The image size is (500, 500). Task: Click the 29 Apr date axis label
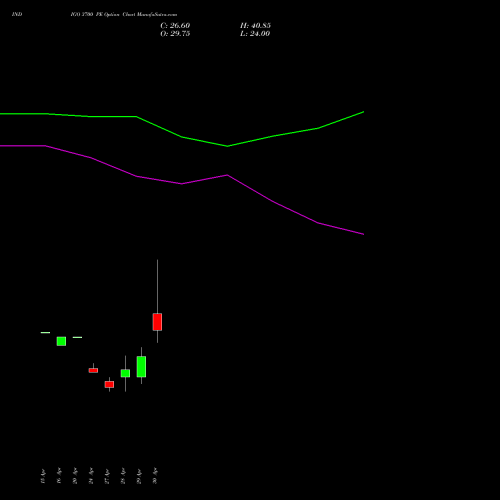pos(139,476)
